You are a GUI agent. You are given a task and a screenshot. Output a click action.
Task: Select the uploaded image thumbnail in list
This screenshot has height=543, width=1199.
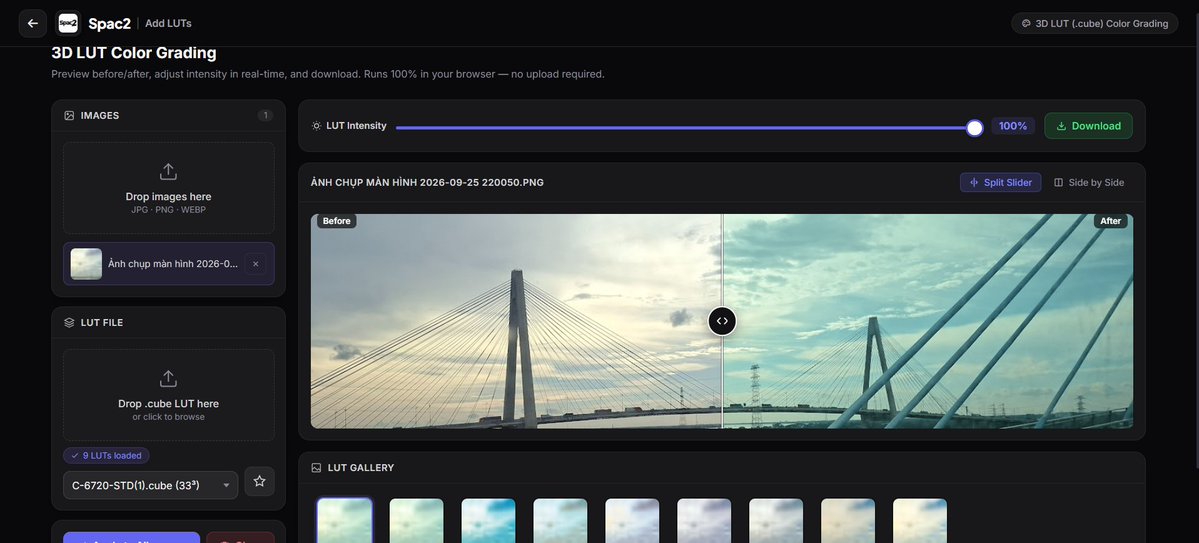[86, 264]
